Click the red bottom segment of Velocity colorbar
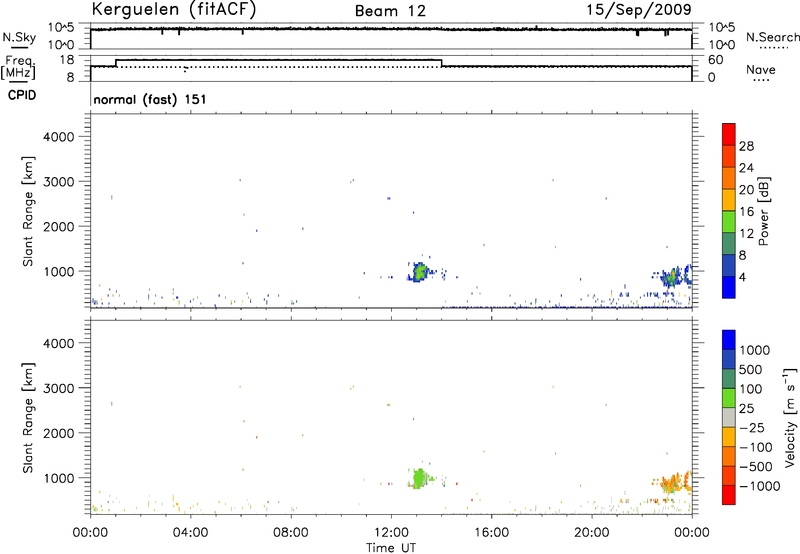Image resolution: width=800 pixels, height=554 pixels. 729,495
